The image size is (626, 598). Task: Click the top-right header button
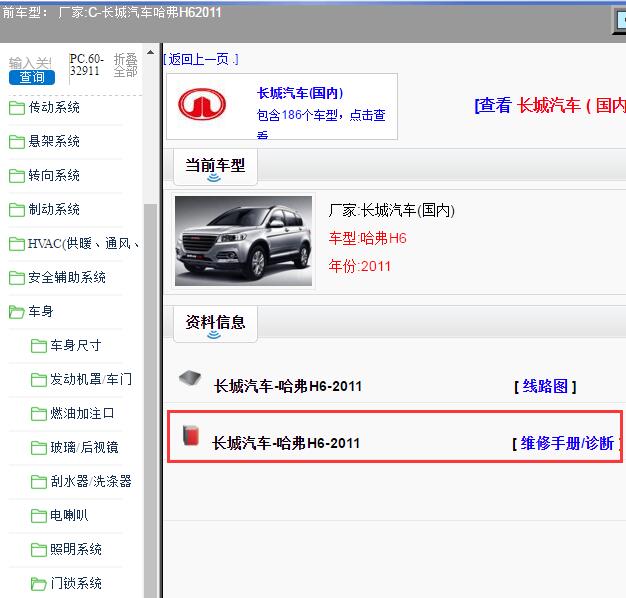[620, 20]
